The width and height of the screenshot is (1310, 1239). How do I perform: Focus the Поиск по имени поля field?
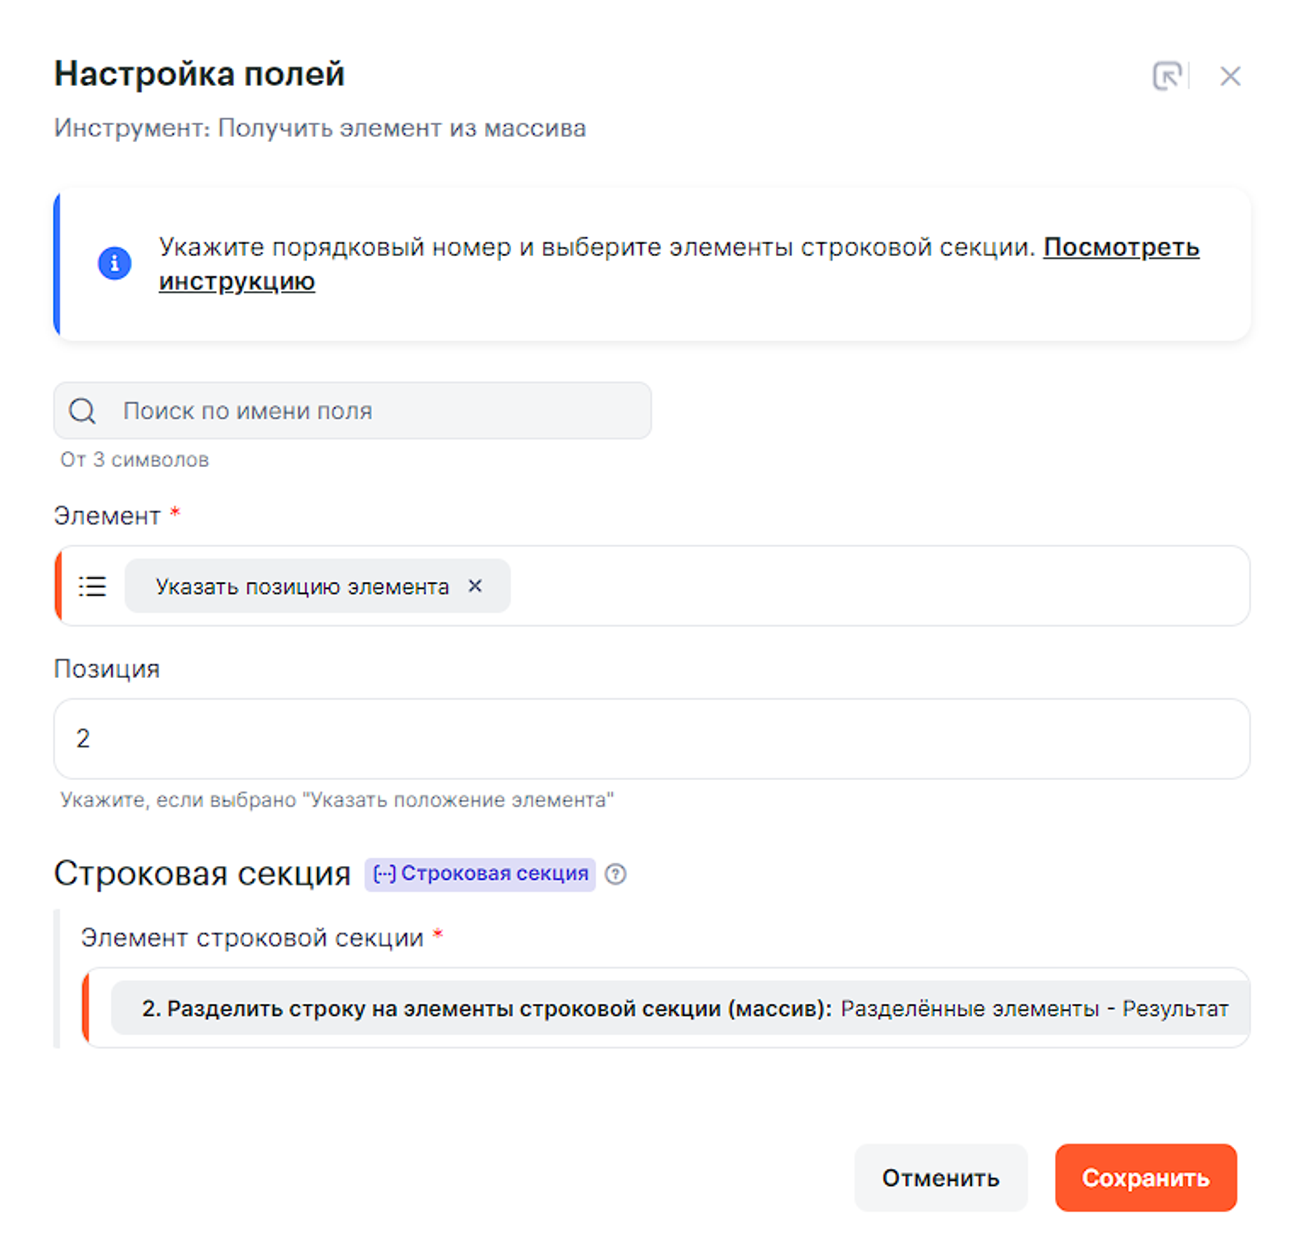pos(380,411)
